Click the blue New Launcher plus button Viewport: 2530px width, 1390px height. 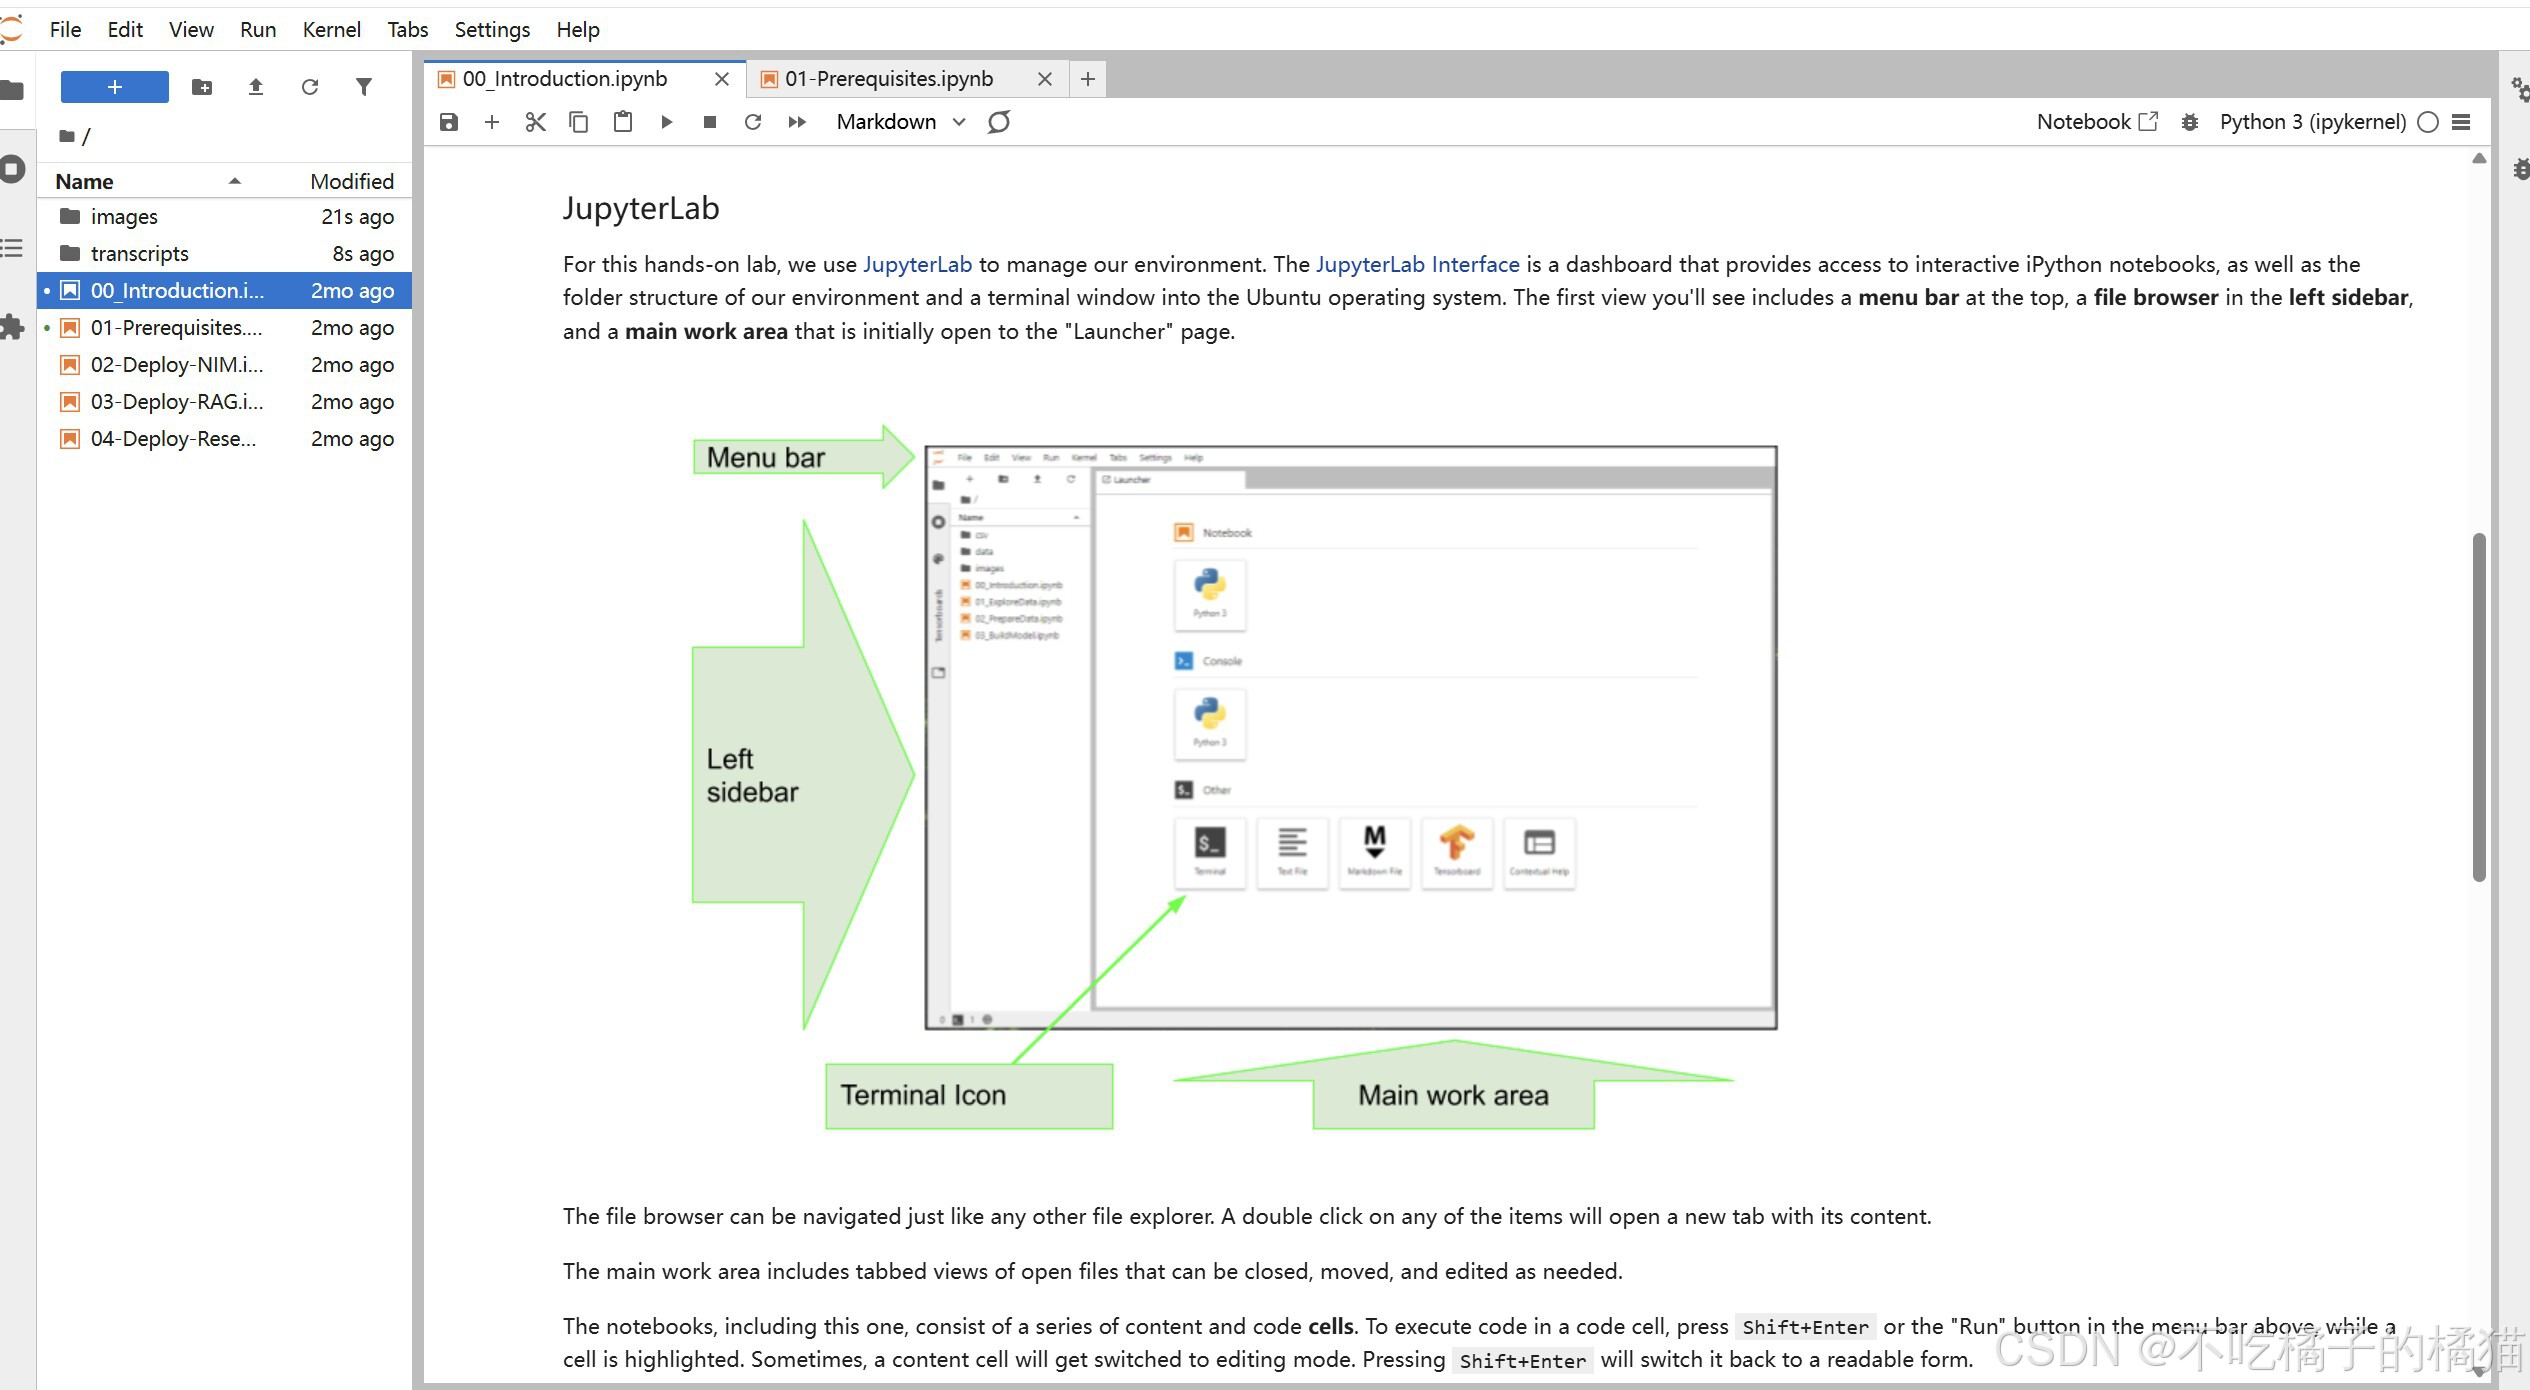[114, 87]
